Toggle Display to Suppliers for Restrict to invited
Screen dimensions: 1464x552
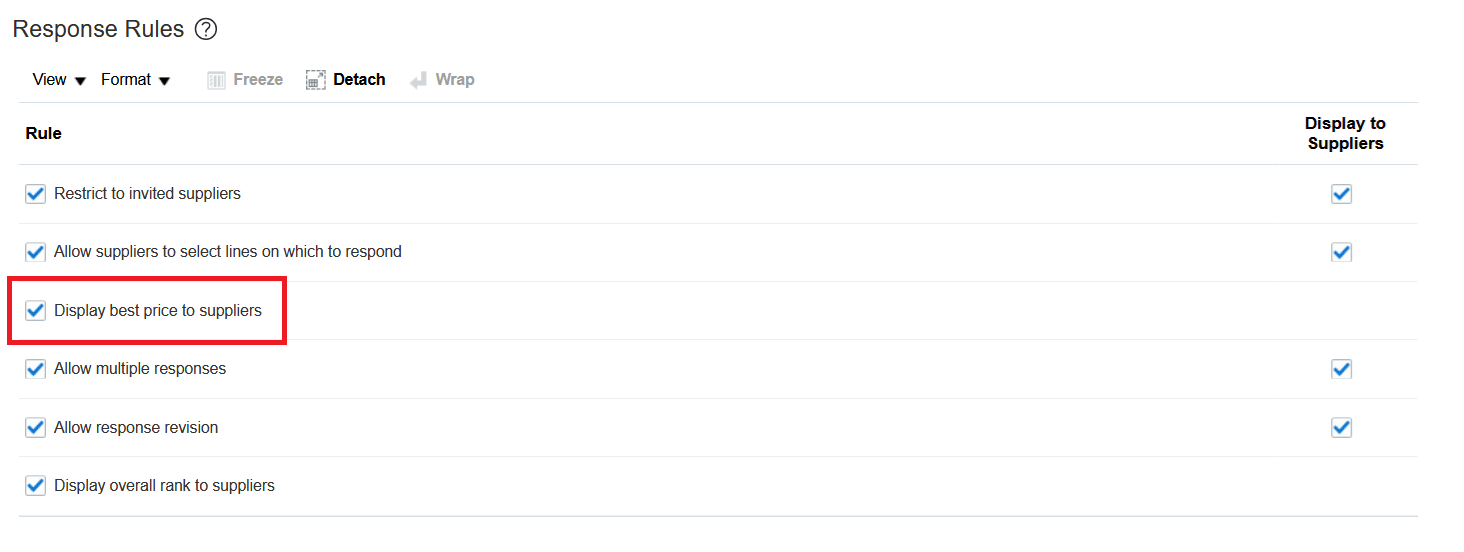1342,194
